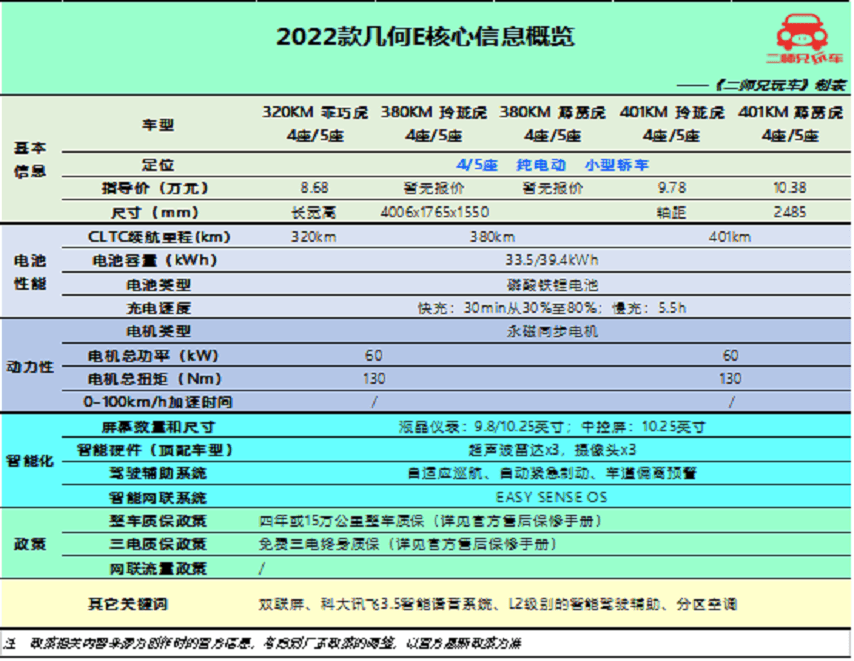Click the 尺寸（mm）row label
The height and width of the screenshot is (661, 854).
tap(155, 212)
